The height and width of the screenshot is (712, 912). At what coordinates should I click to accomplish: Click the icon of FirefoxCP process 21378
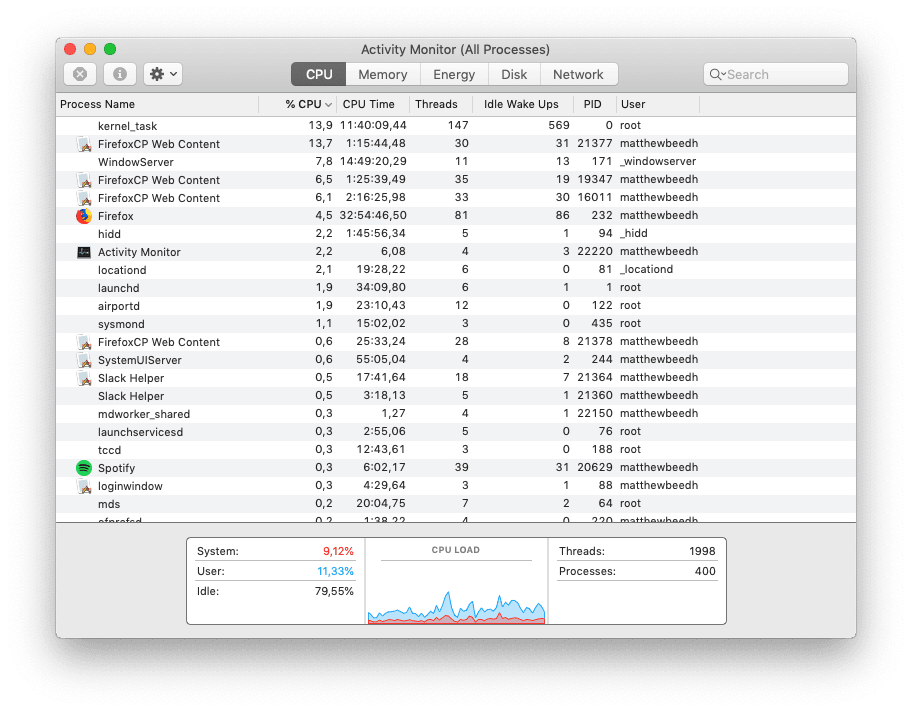pyautogui.click(x=84, y=342)
